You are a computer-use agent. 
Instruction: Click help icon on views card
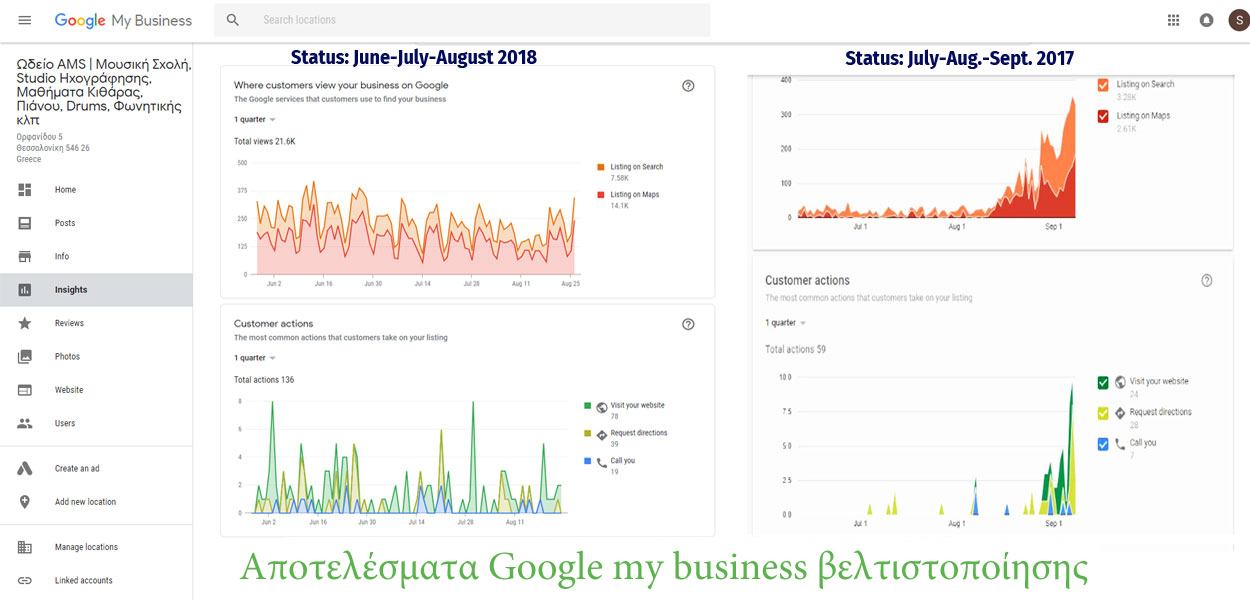688,86
